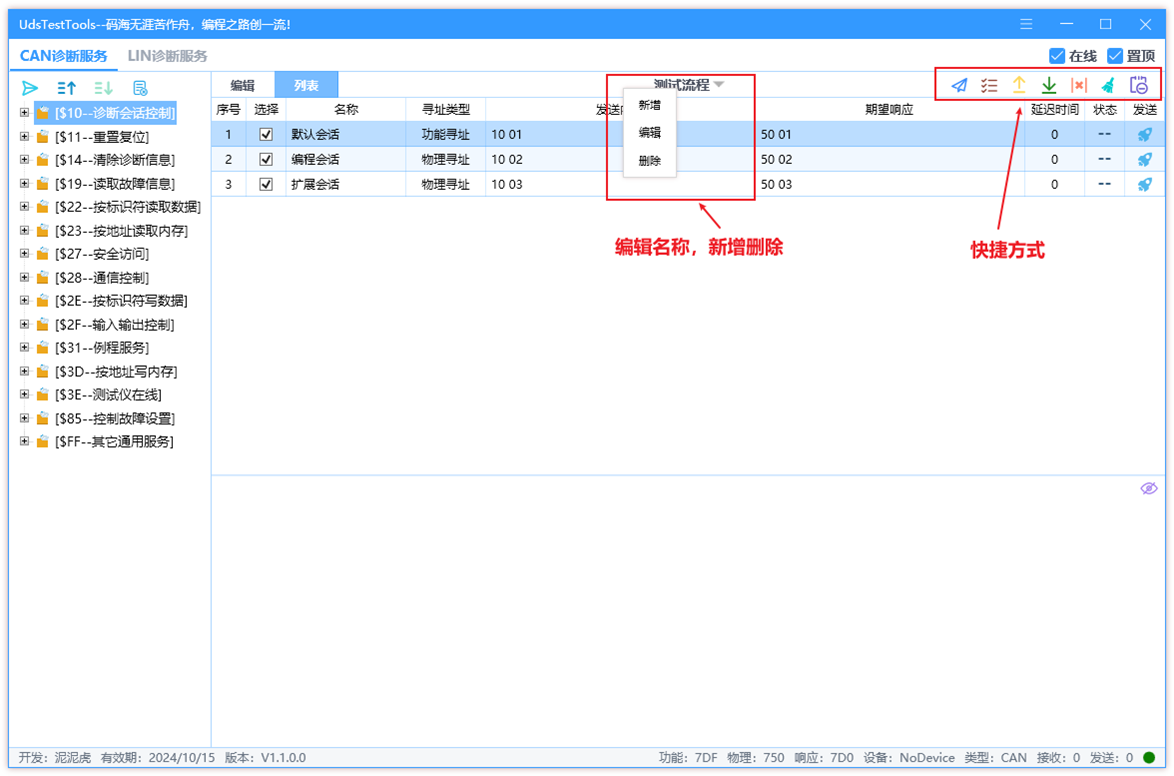The image size is (1174, 776).
Task: Click the folder icon of $3E--测试仪在线
Action: [43, 395]
